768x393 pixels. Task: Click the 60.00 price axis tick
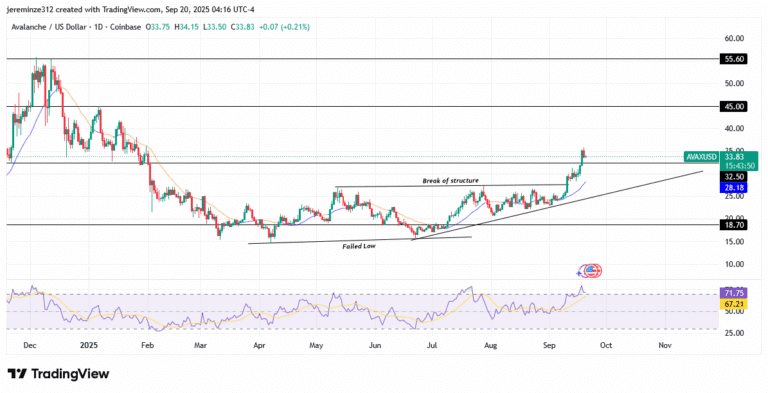point(734,38)
